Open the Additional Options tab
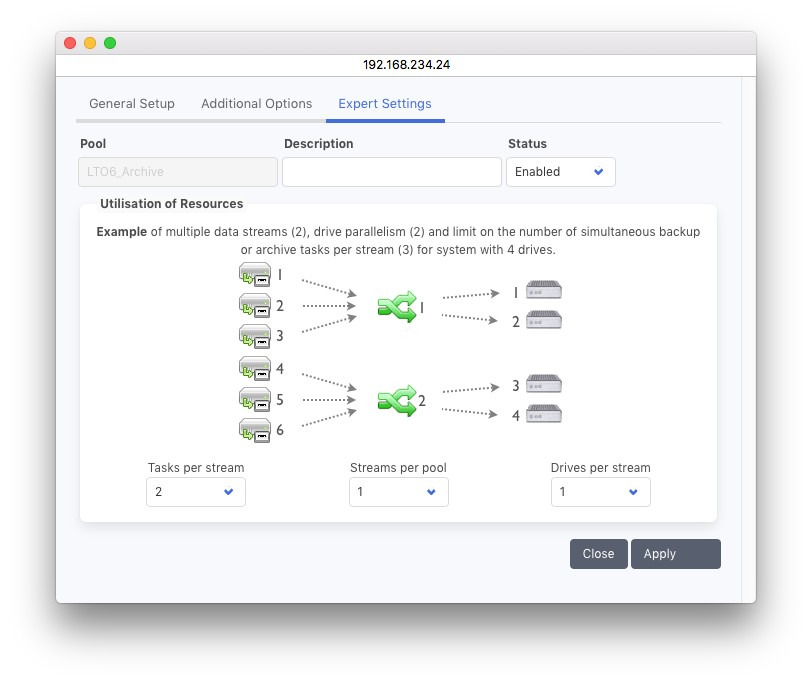 pyautogui.click(x=256, y=104)
